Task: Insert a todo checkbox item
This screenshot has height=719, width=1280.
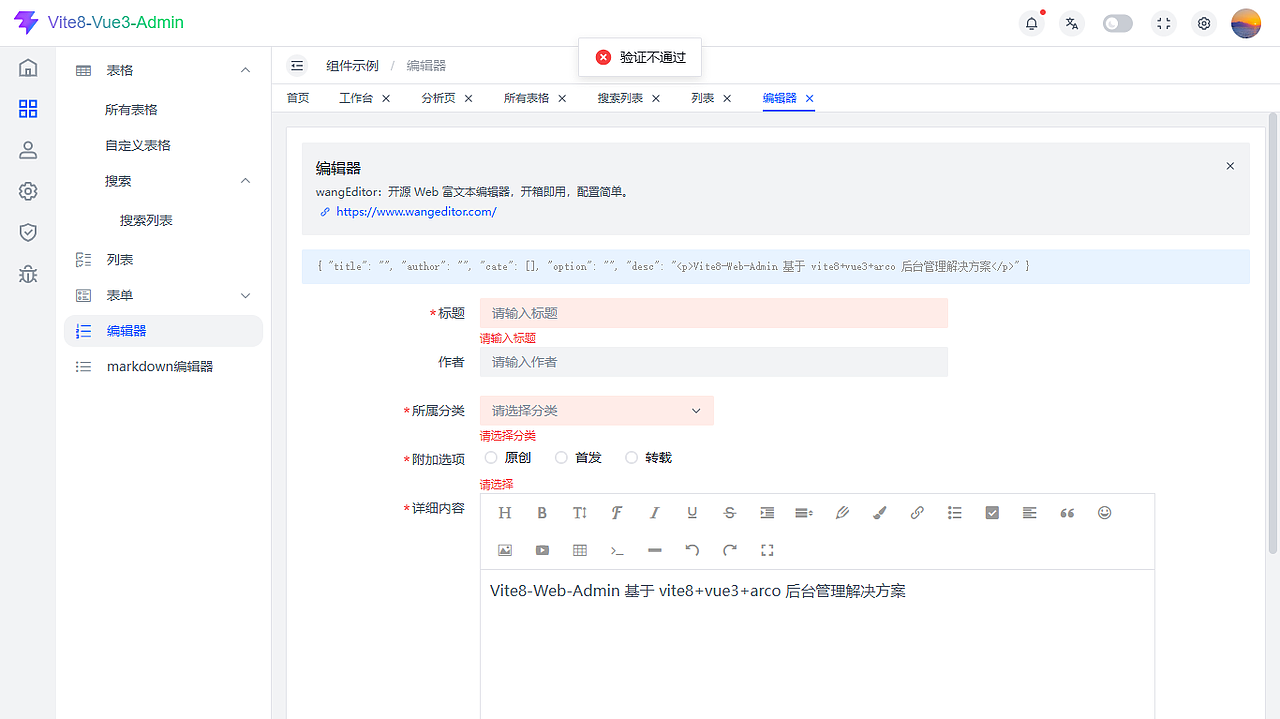Action: pyautogui.click(x=992, y=513)
